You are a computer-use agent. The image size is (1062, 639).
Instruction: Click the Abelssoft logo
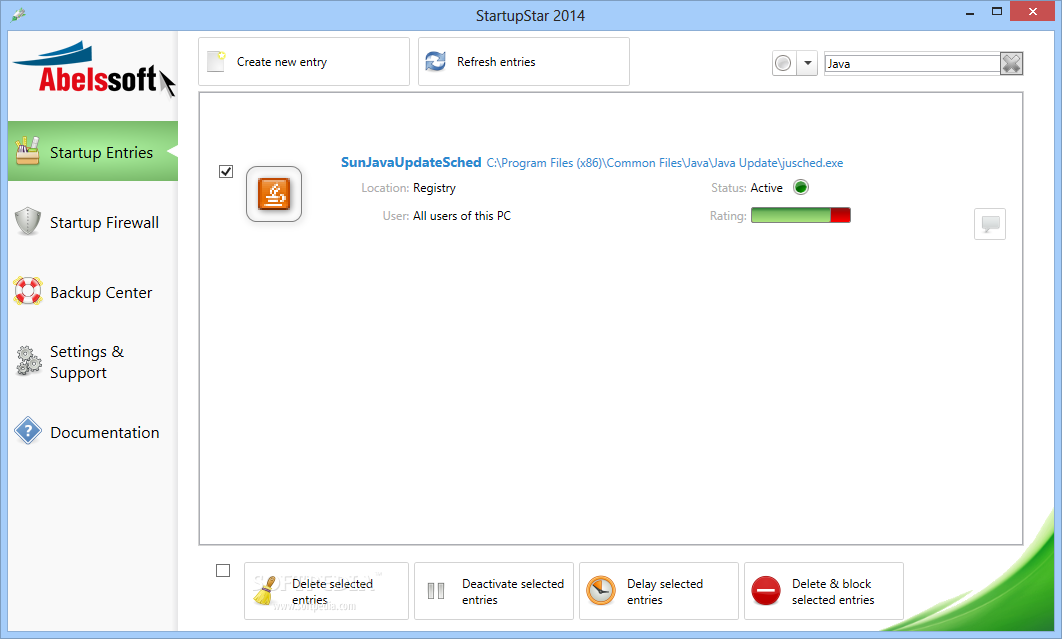coord(93,70)
